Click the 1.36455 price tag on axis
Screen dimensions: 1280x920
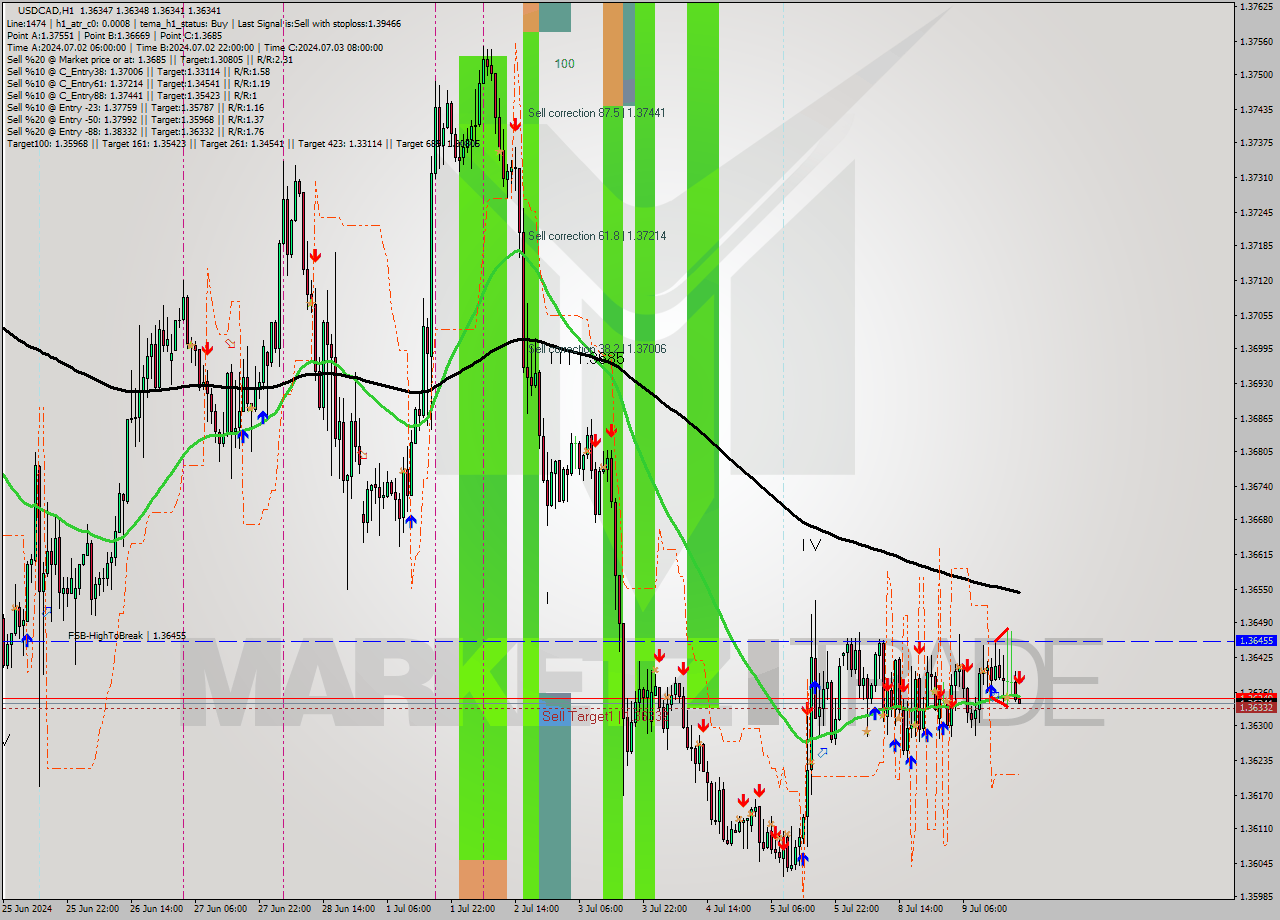[1256, 640]
